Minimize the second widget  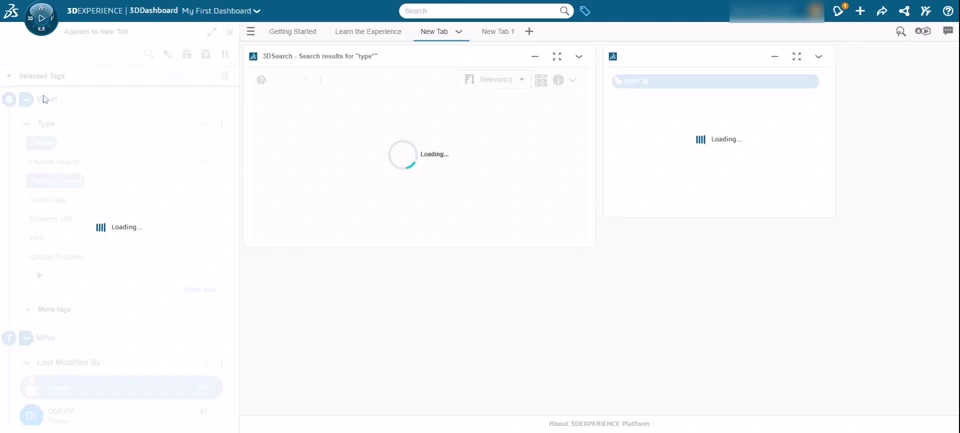(x=774, y=56)
